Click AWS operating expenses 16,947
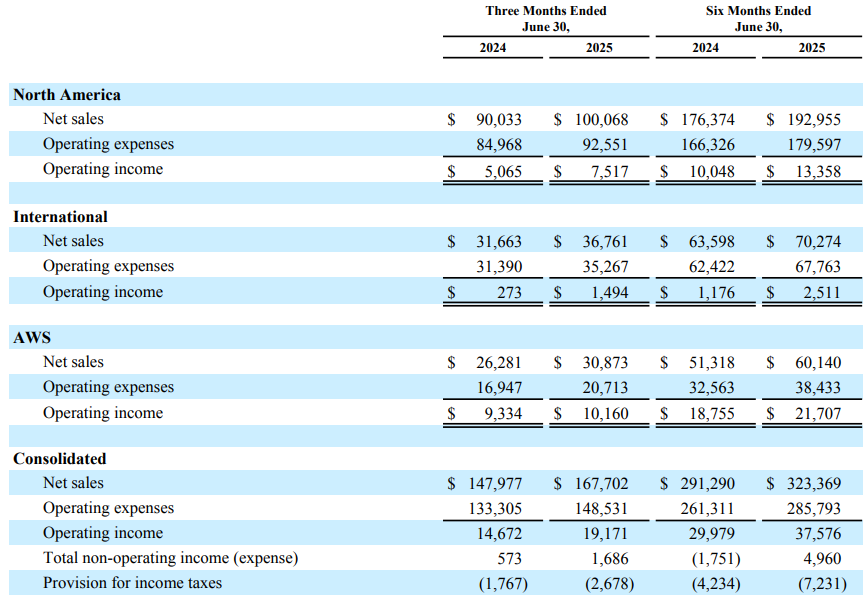868x596 pixels. 499,387
